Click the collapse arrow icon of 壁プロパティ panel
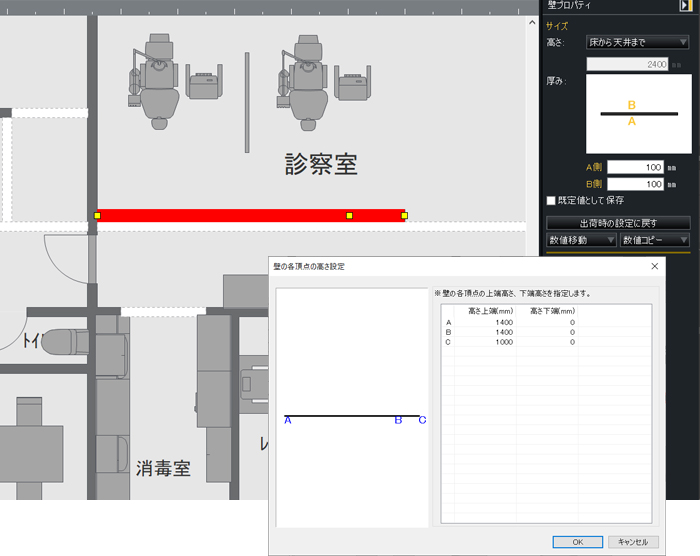The image size is (700, 556). [x=687, y=6]
